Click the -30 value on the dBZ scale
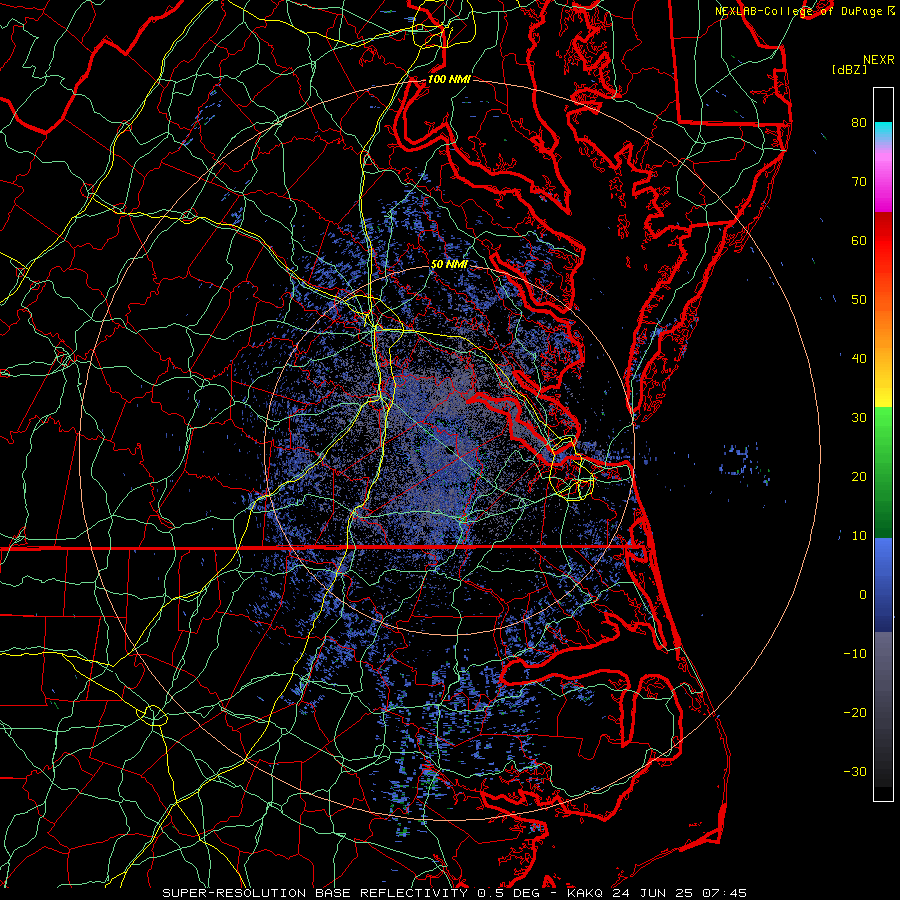This screenshot has width=900, height=900. coord(855,772)
